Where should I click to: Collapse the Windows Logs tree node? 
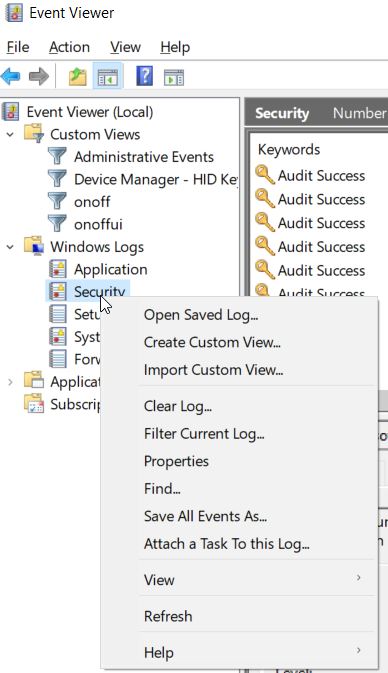point(10,247)
